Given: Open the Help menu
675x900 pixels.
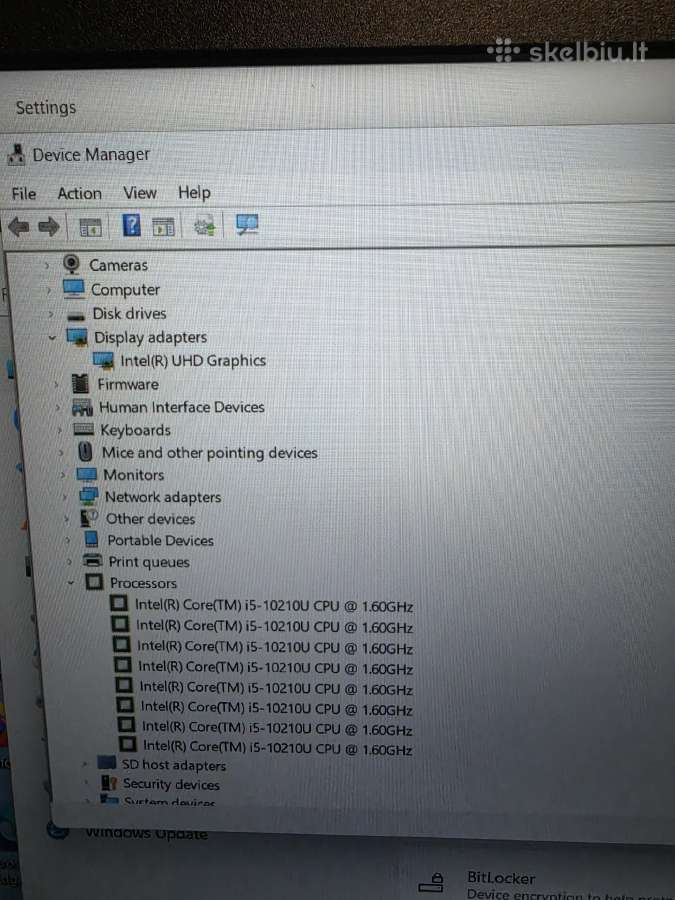Looking at the screenshot, I should click(x=194, y=192).
